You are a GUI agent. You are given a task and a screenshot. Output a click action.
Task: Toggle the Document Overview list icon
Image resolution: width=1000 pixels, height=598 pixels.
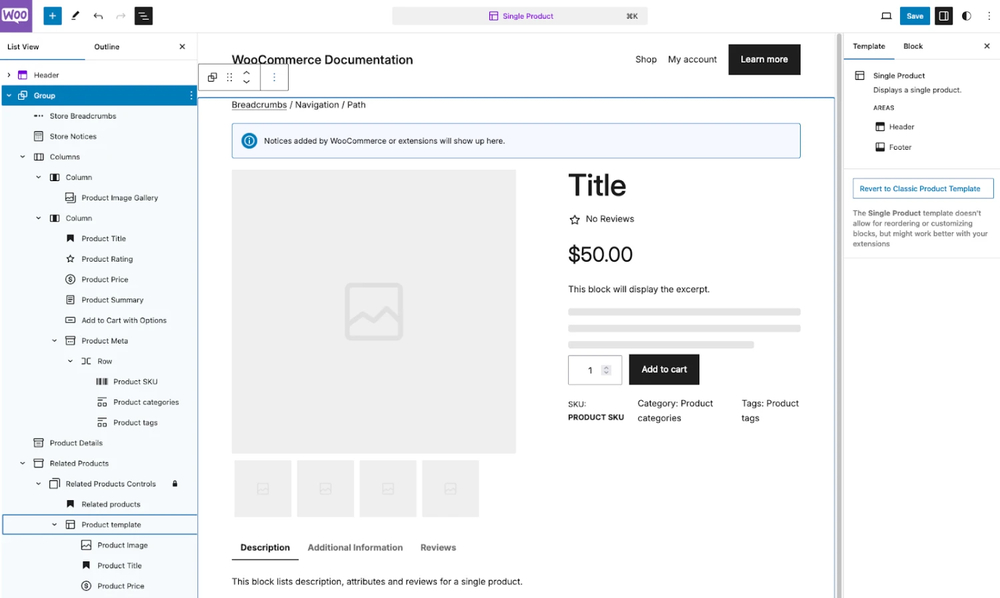point(143,15)
